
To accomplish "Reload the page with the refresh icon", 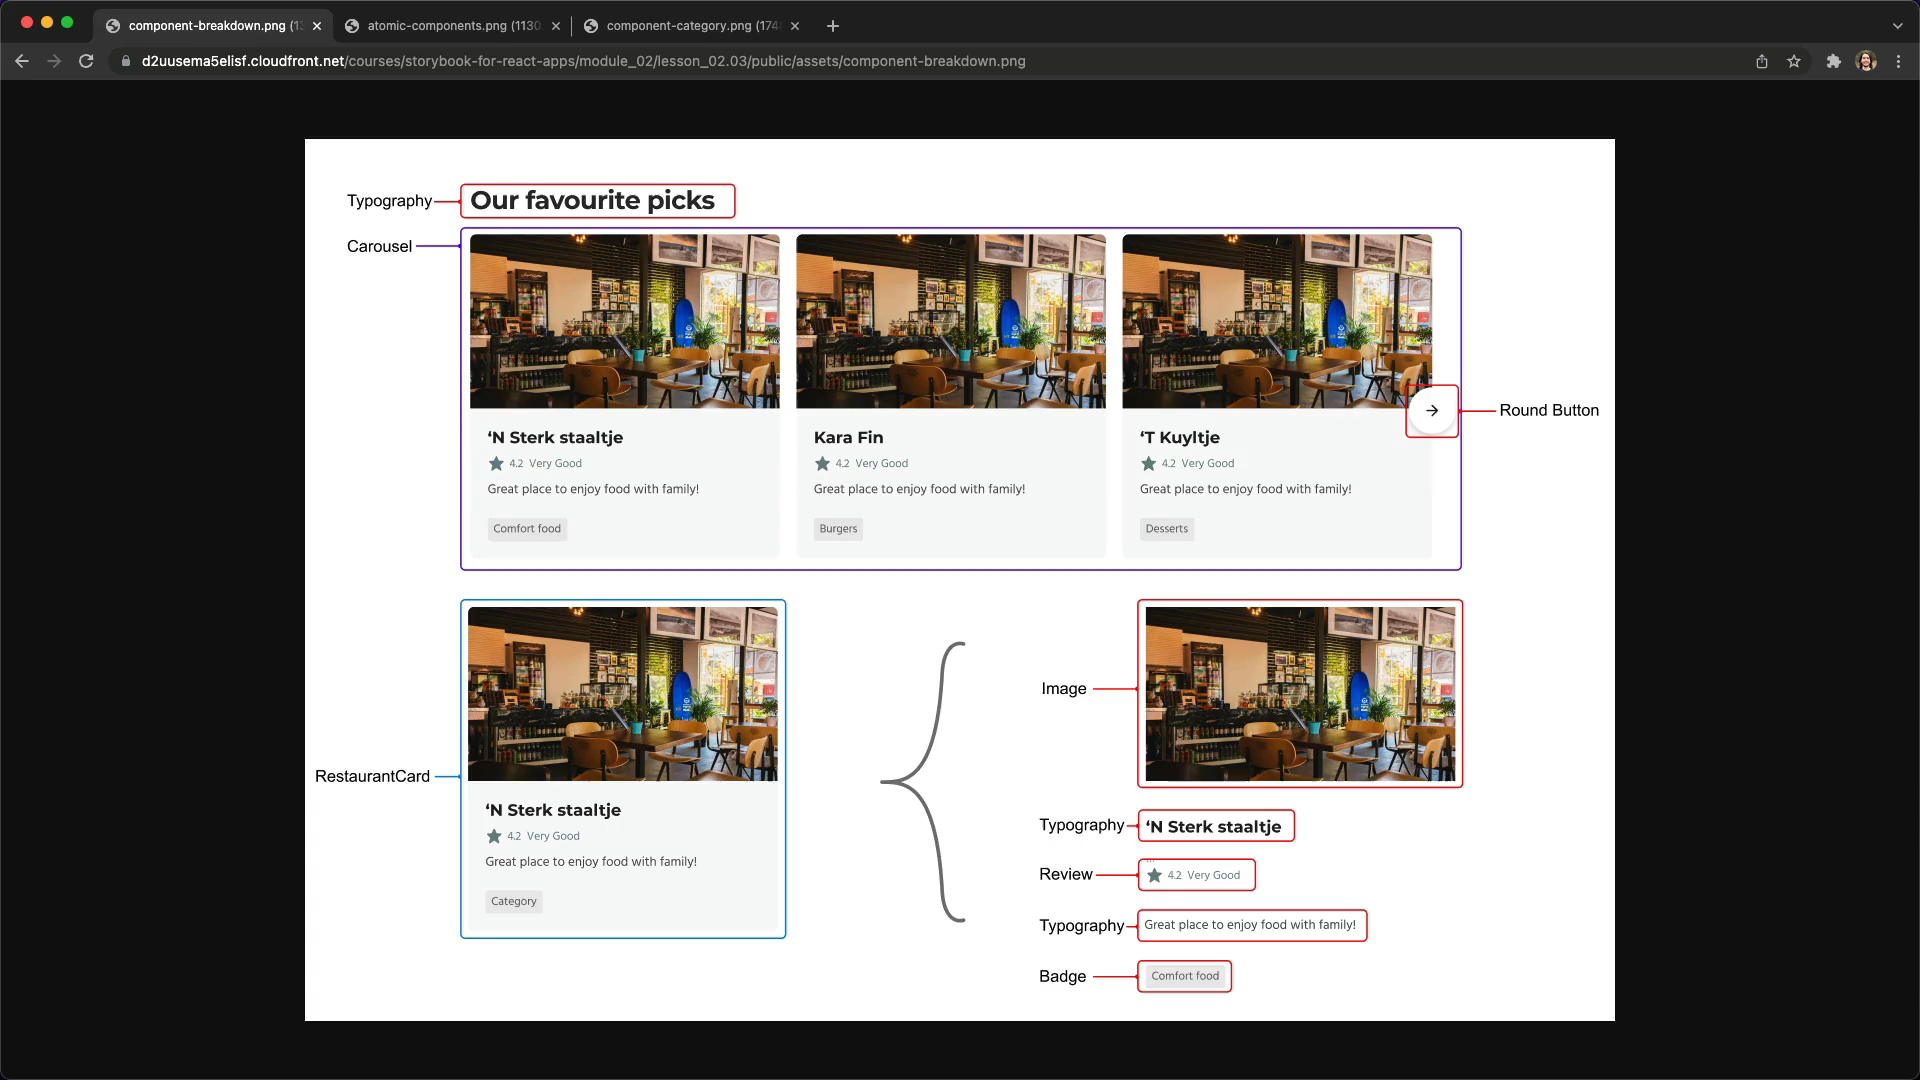I will click(86, 61).
